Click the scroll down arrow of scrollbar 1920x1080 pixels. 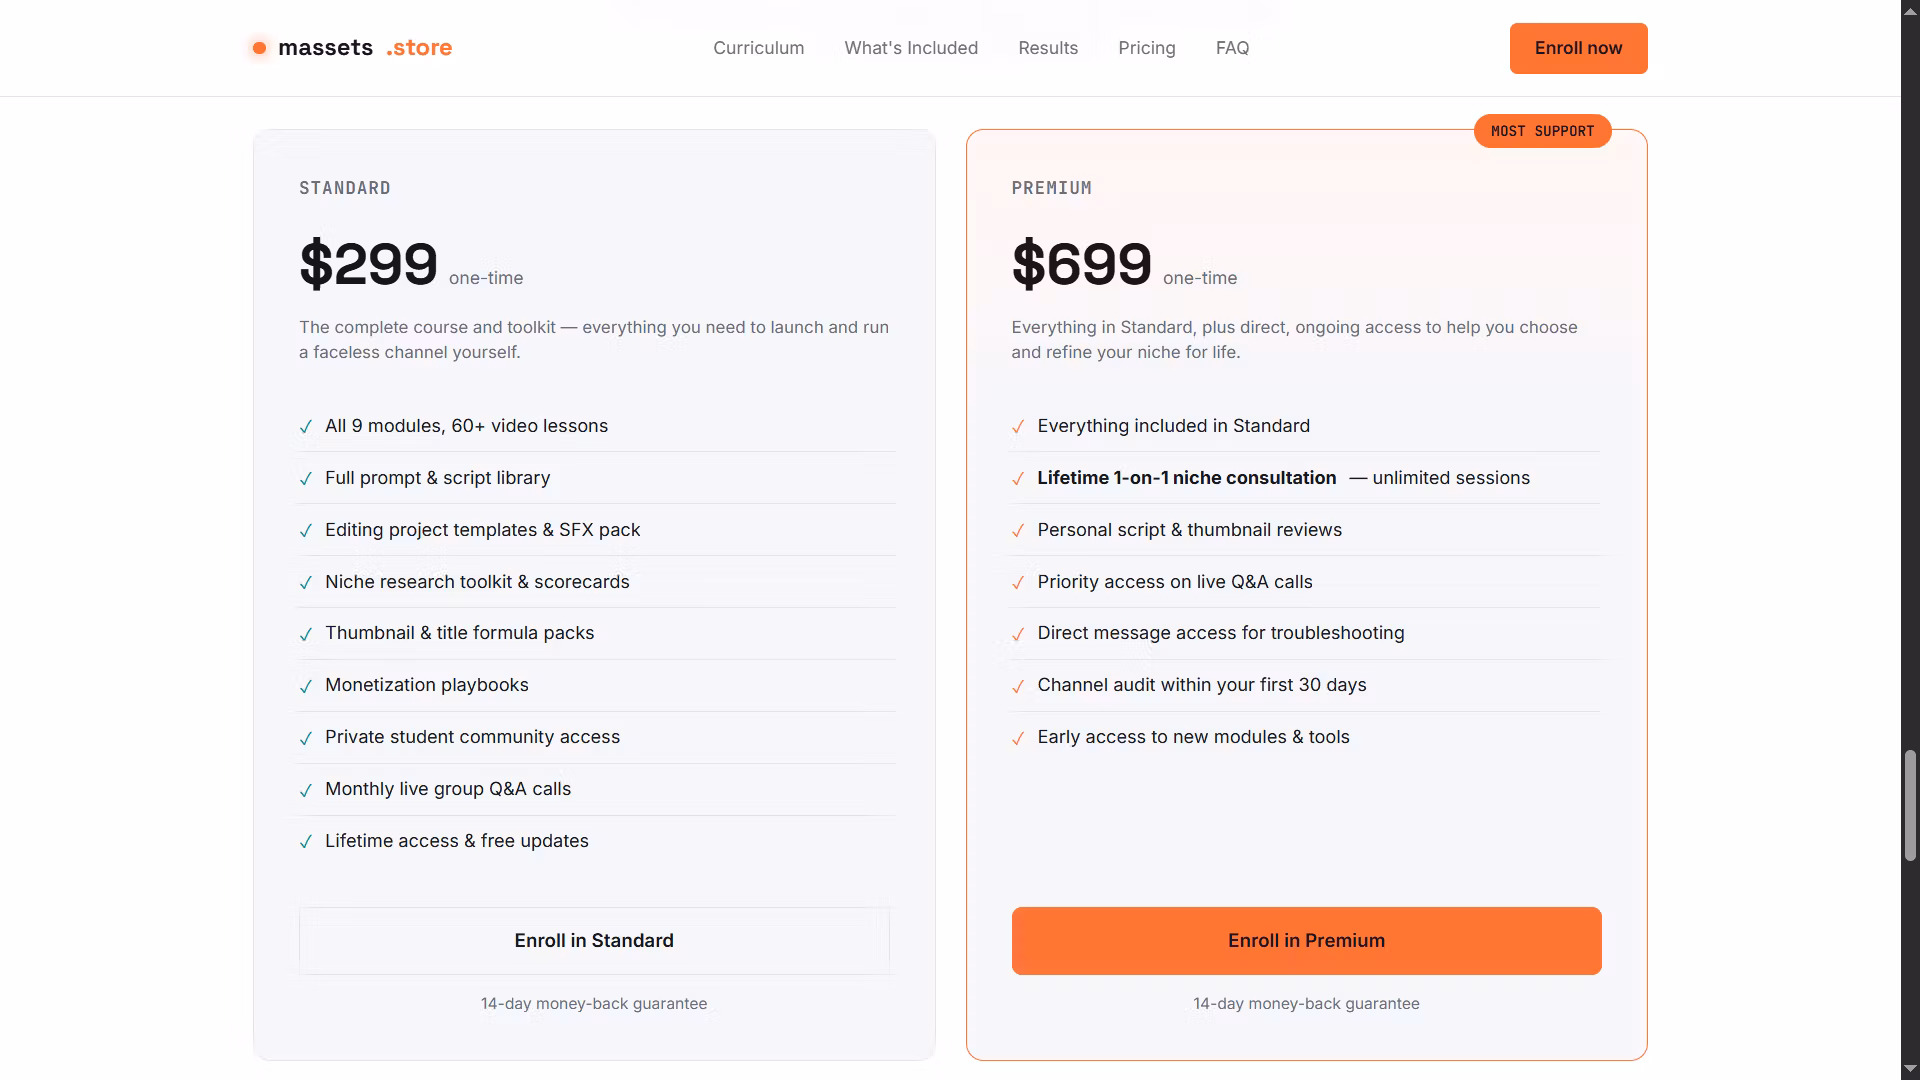pyautogui.click(x=1910, y=1069)
